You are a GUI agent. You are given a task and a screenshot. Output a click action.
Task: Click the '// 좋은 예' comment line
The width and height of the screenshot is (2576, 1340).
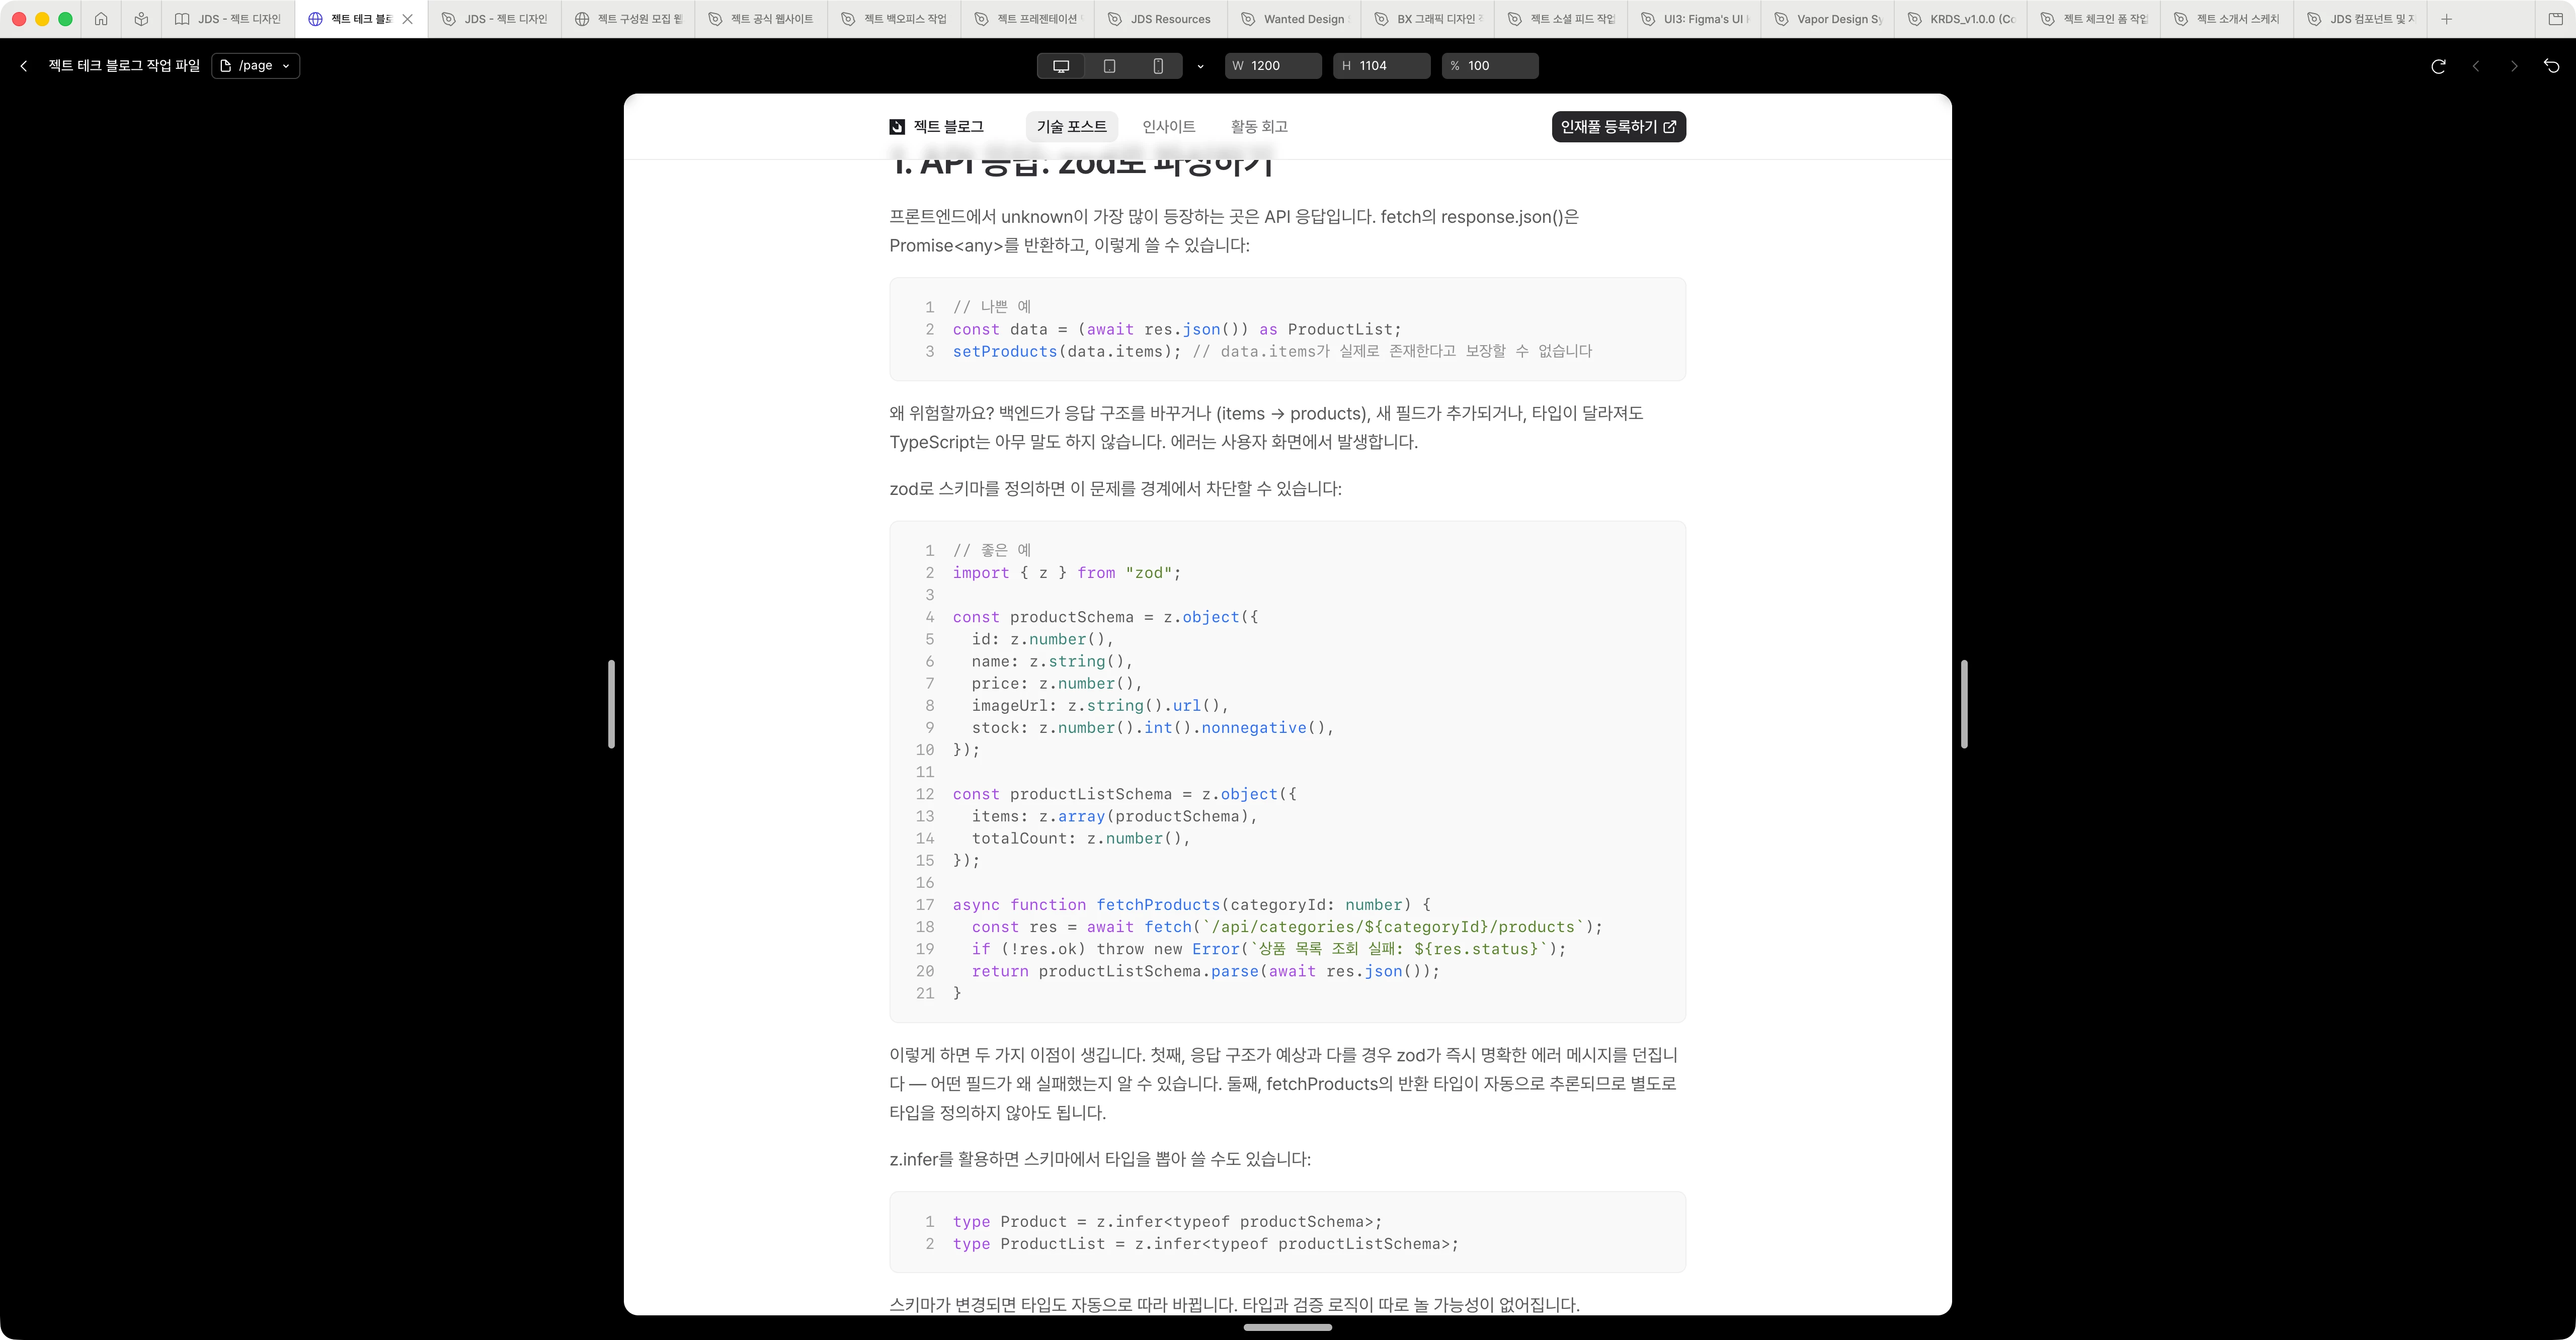pyautogui.click(x=992, y=550)
